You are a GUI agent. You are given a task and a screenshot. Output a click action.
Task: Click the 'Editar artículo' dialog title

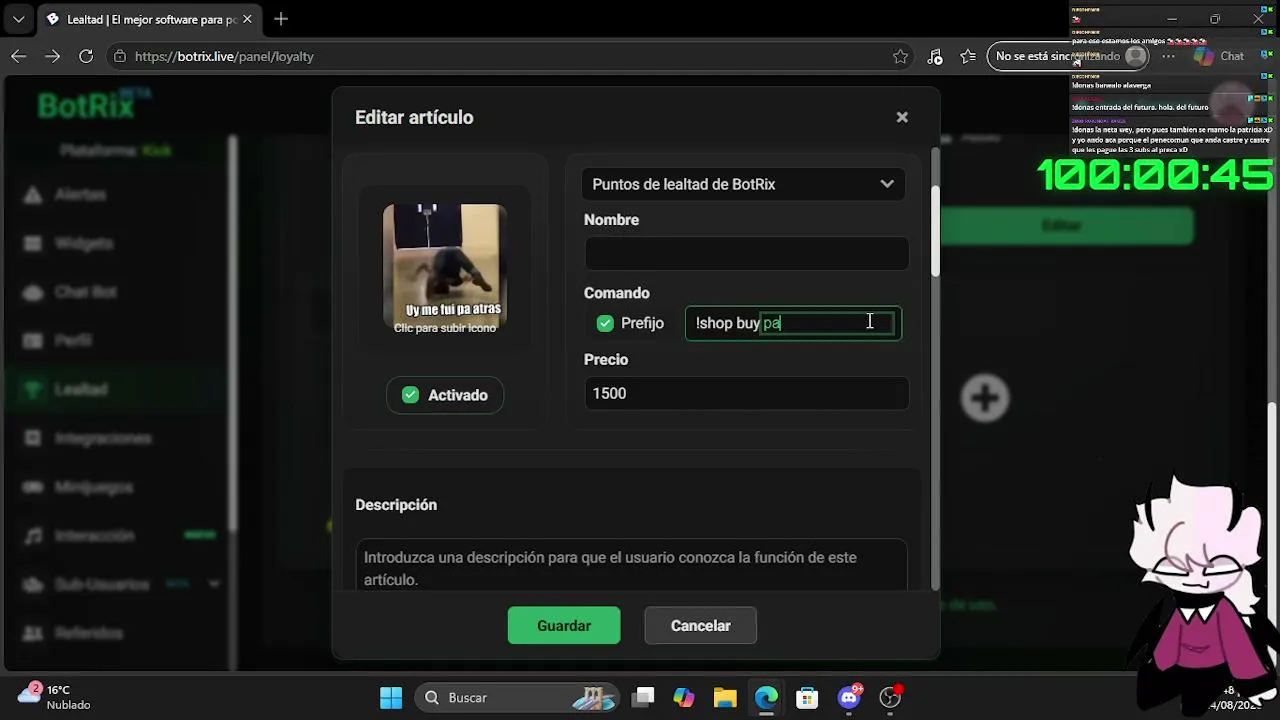coord(414,117)
